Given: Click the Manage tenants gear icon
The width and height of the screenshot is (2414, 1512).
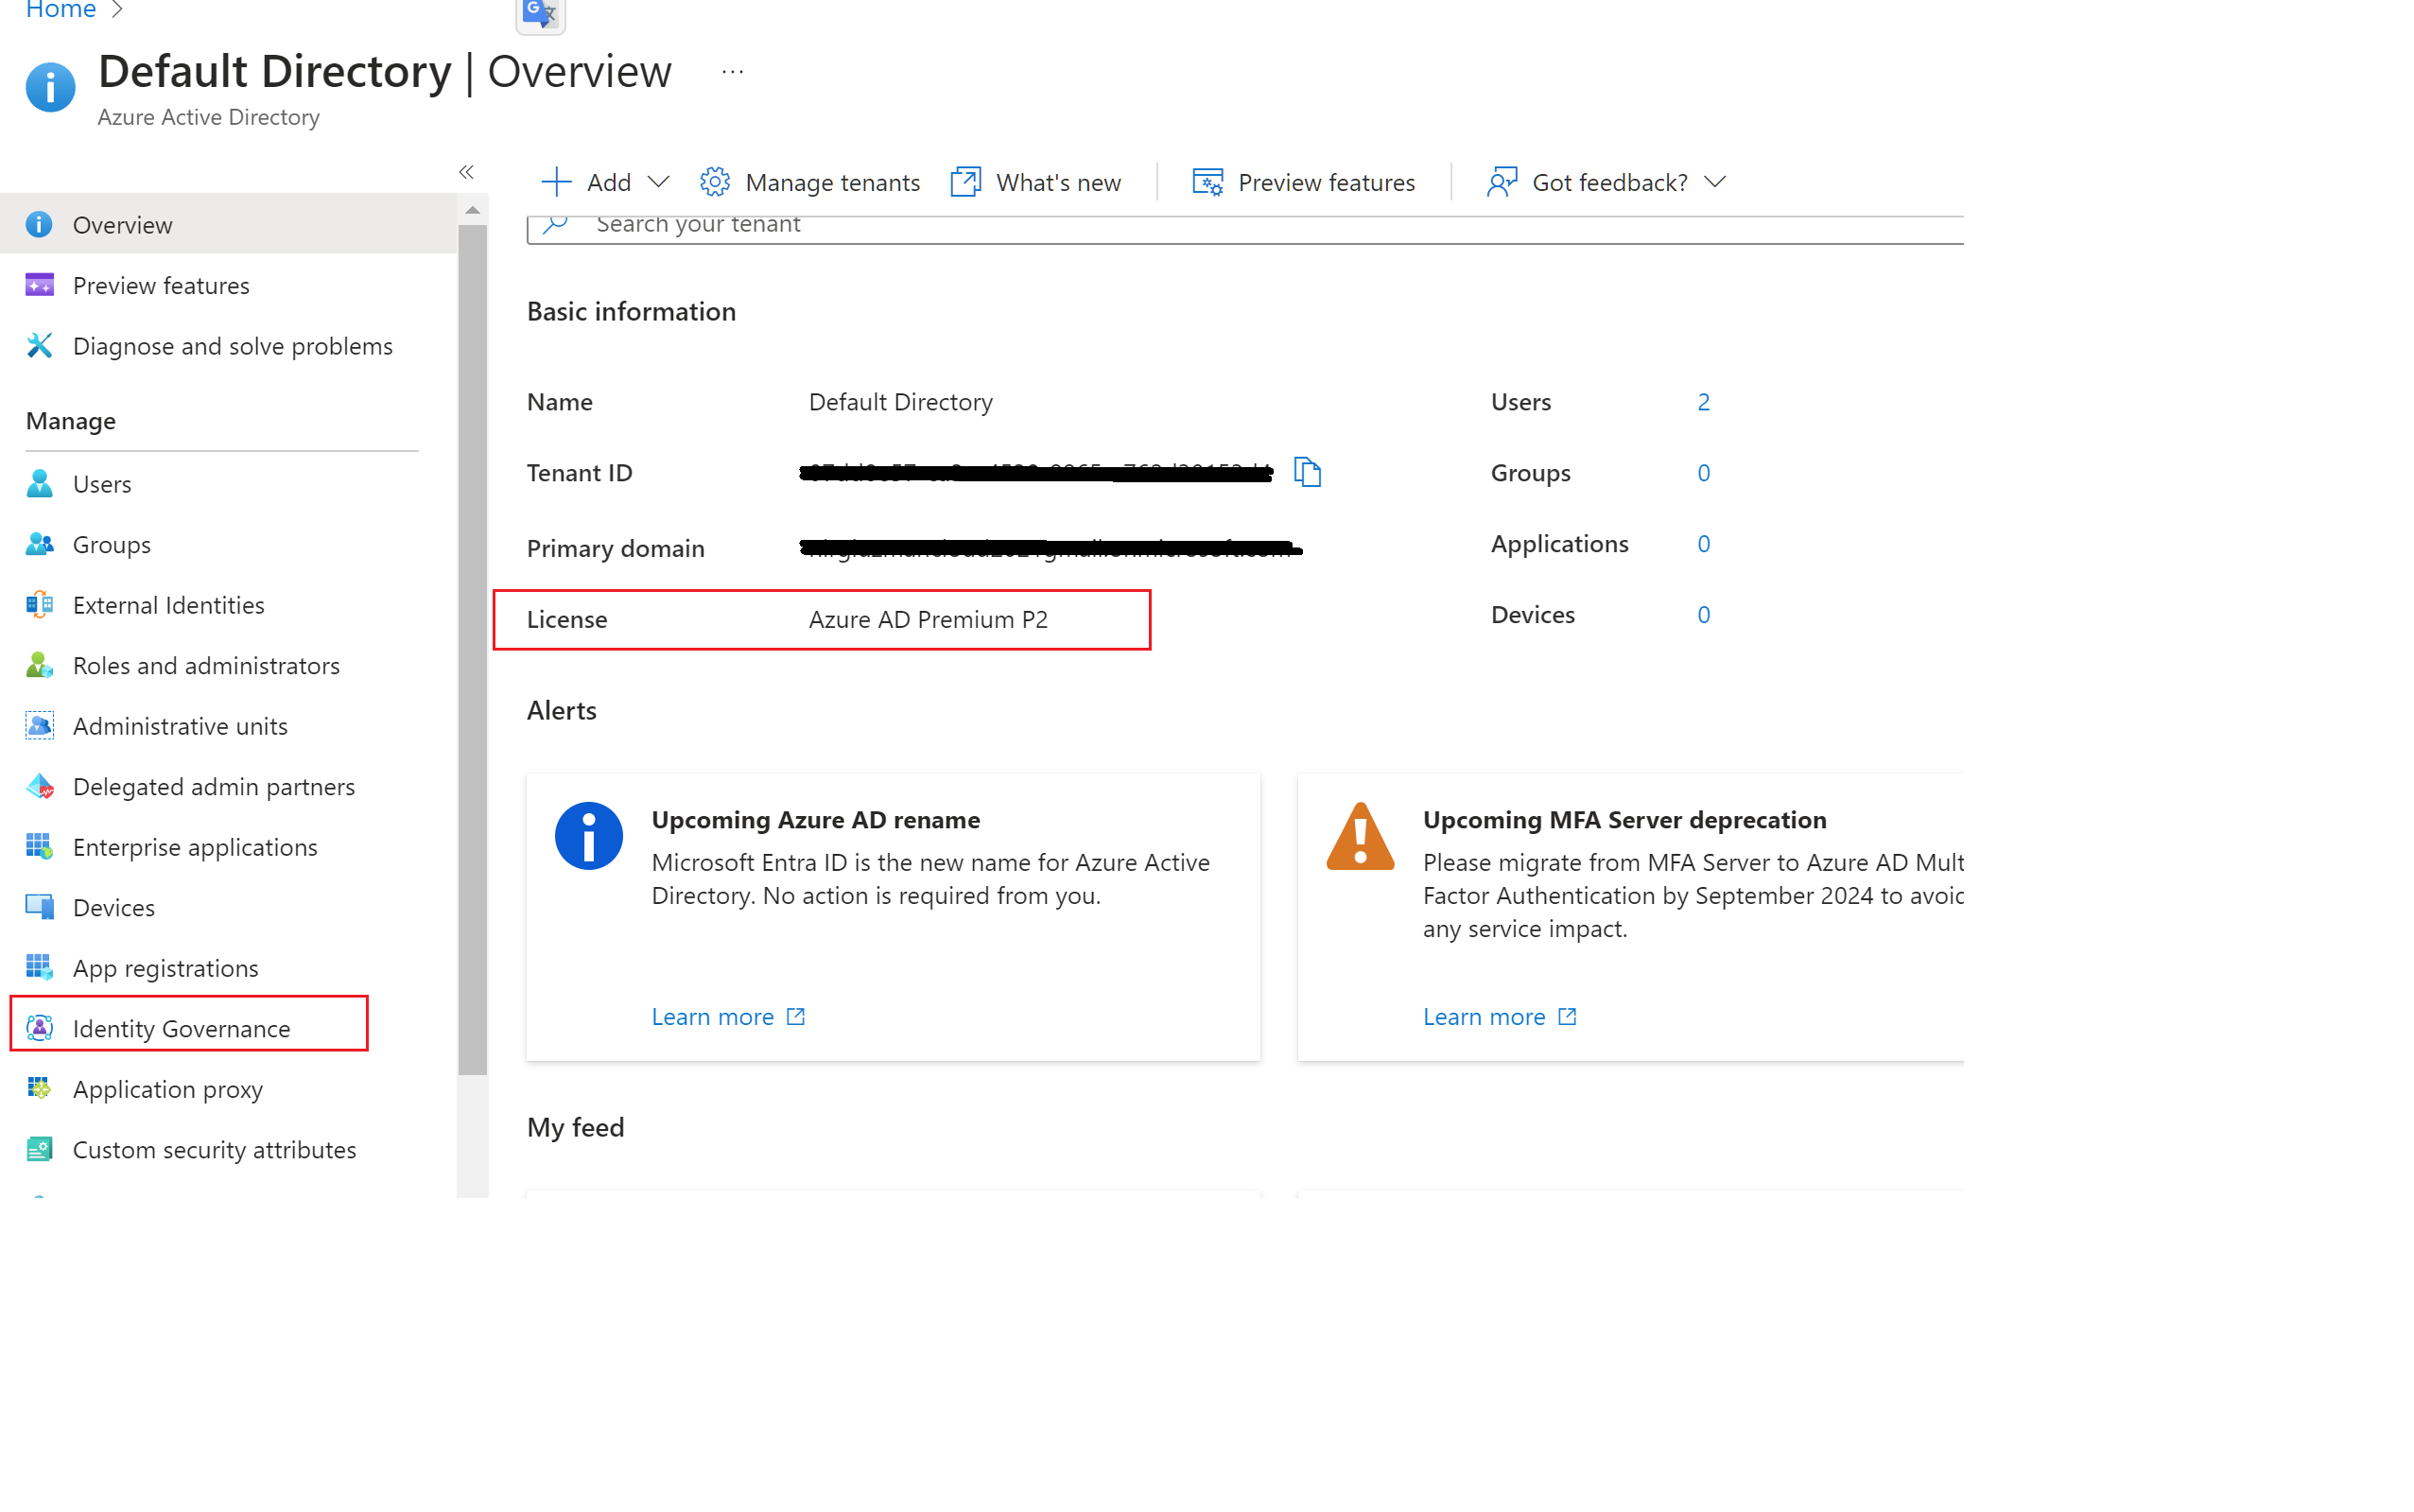Looking at the screenshot, I should click(715, 182).
